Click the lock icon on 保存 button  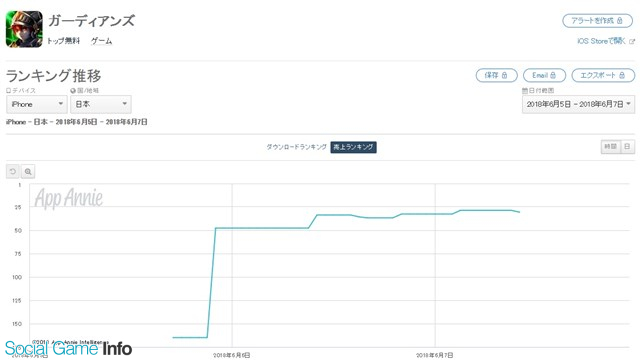point(504,75)
